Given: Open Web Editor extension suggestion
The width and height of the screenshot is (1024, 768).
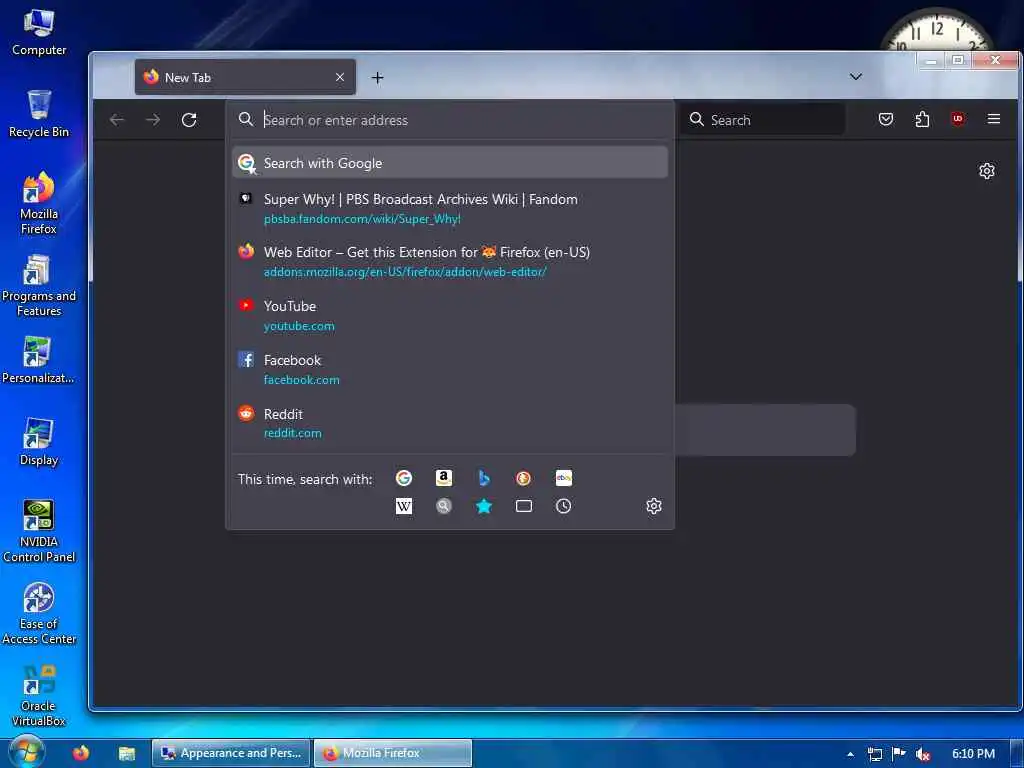Looking at the screenshot, I should 450,261.
